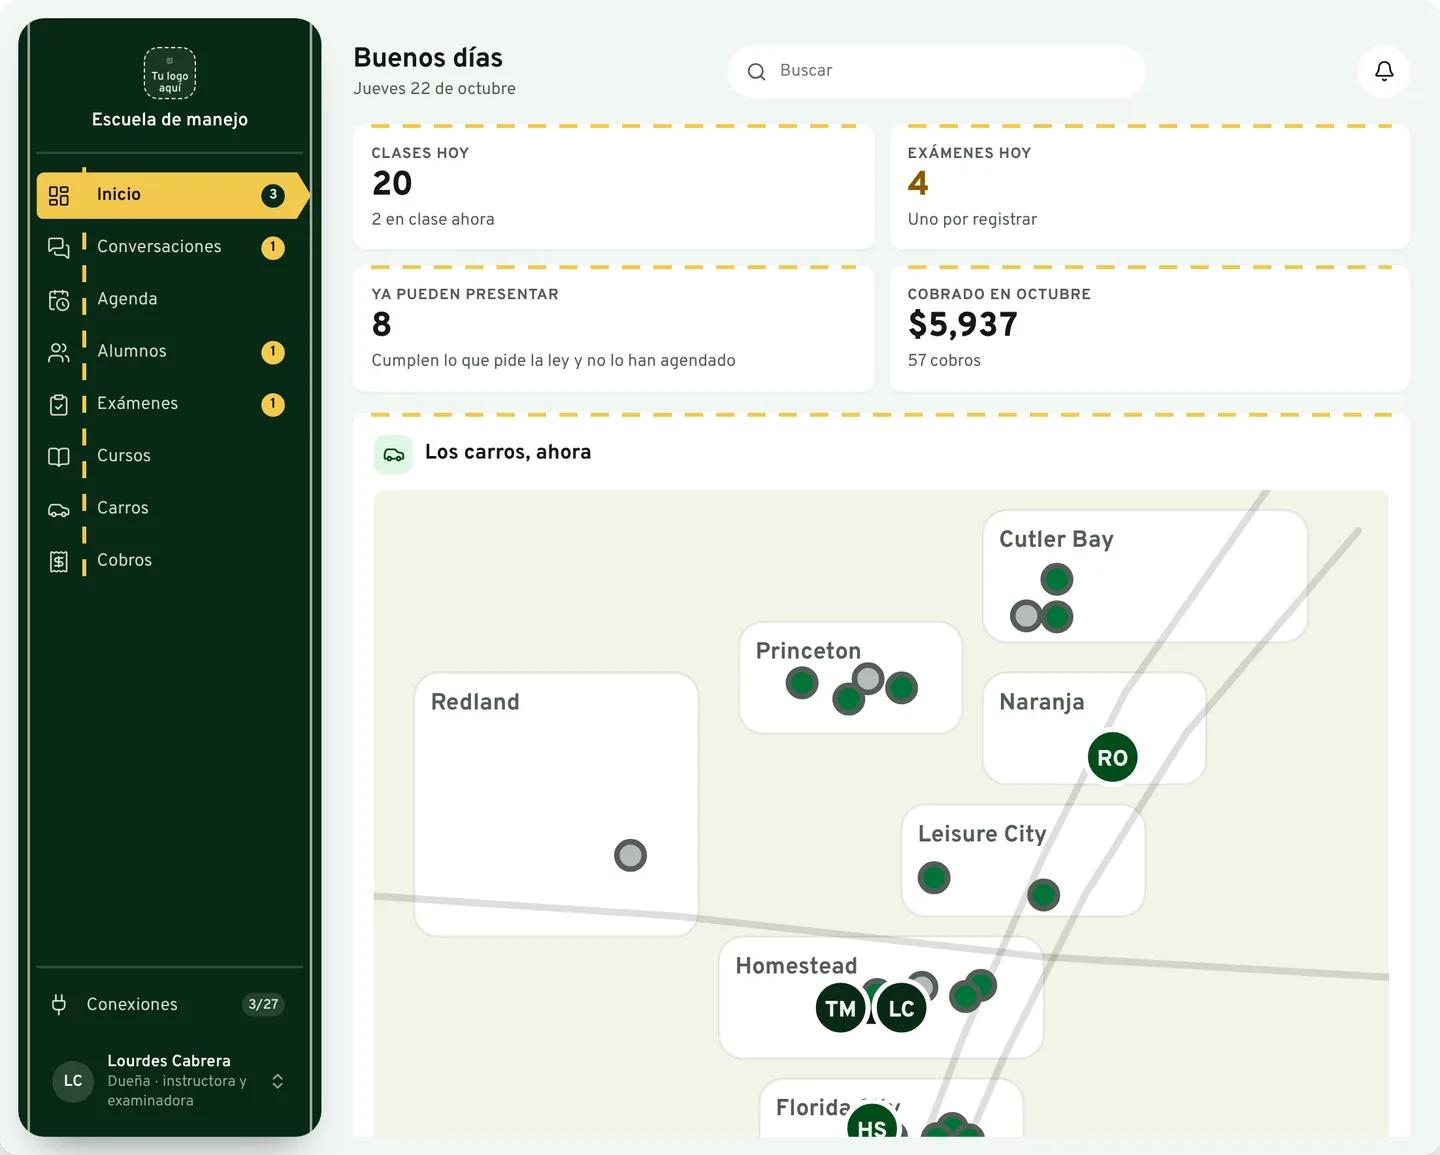Viewport: 1440px width, 1155px height.
Task: Click the date text Jueves 22 de octubre
Action: [435, 88]
